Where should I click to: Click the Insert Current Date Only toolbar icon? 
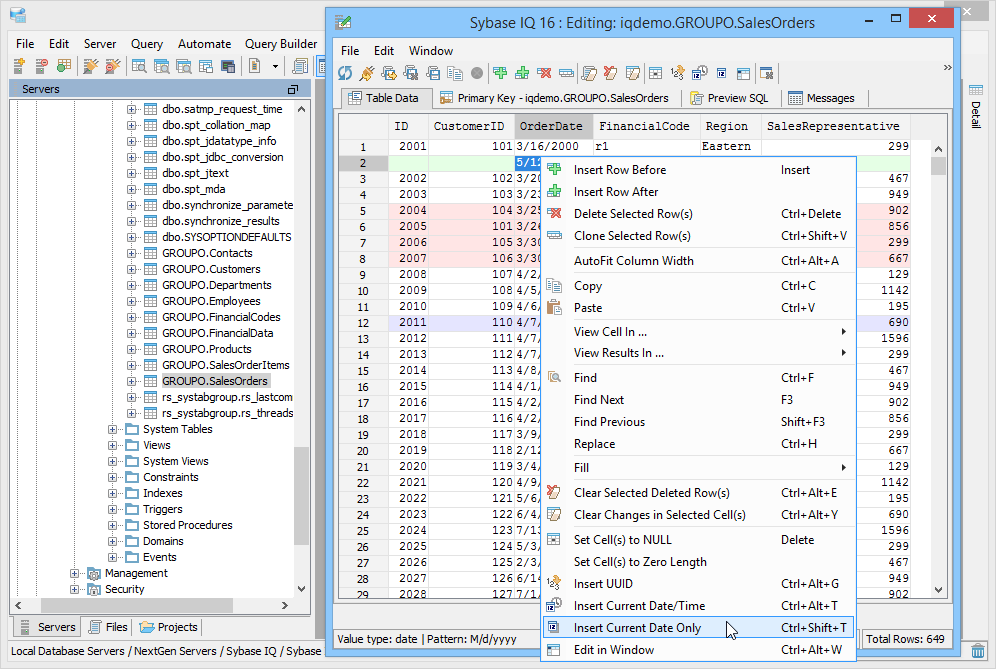[x=722, y=73]
